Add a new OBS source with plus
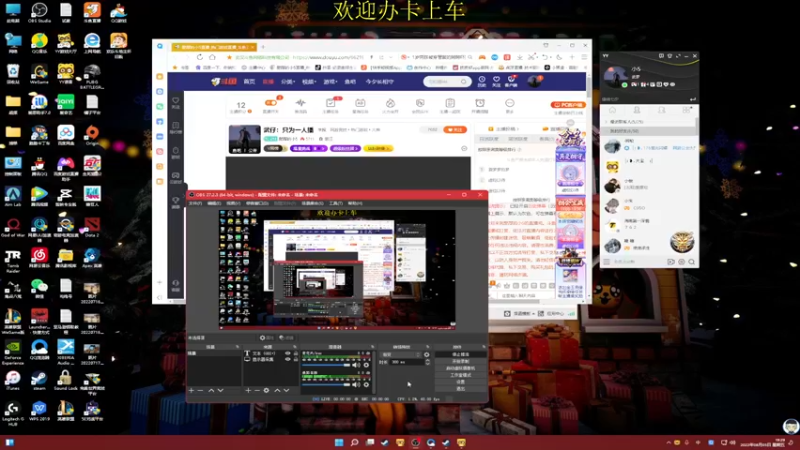This screenshot has width=800, height=450. tap(248, 390)
